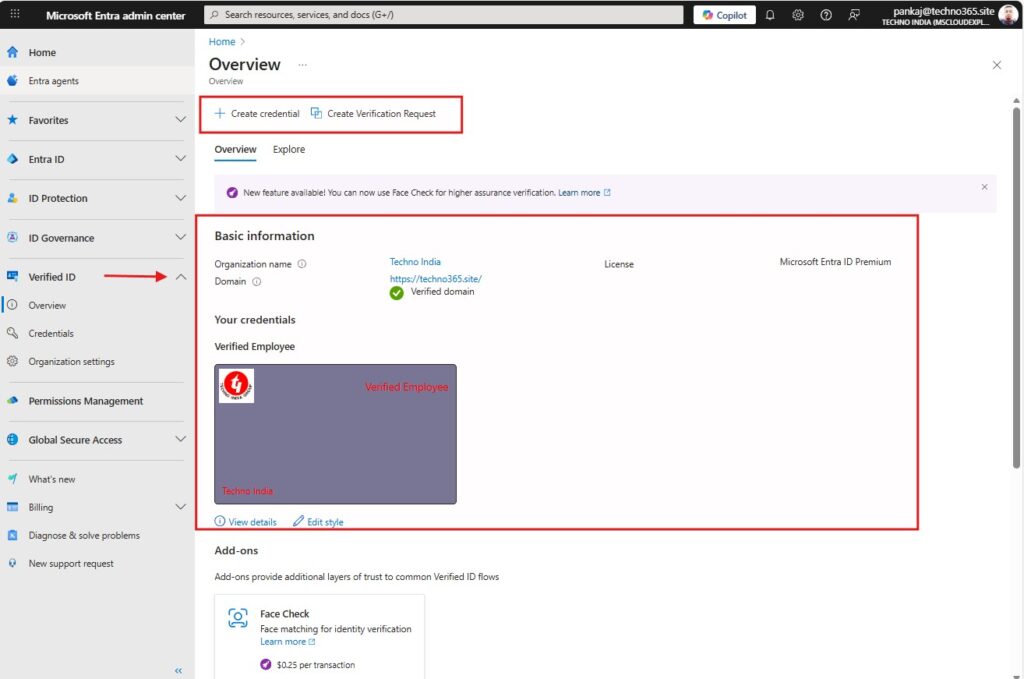
Task: Expand the Global Secure Access section
Action: point(180,440)
